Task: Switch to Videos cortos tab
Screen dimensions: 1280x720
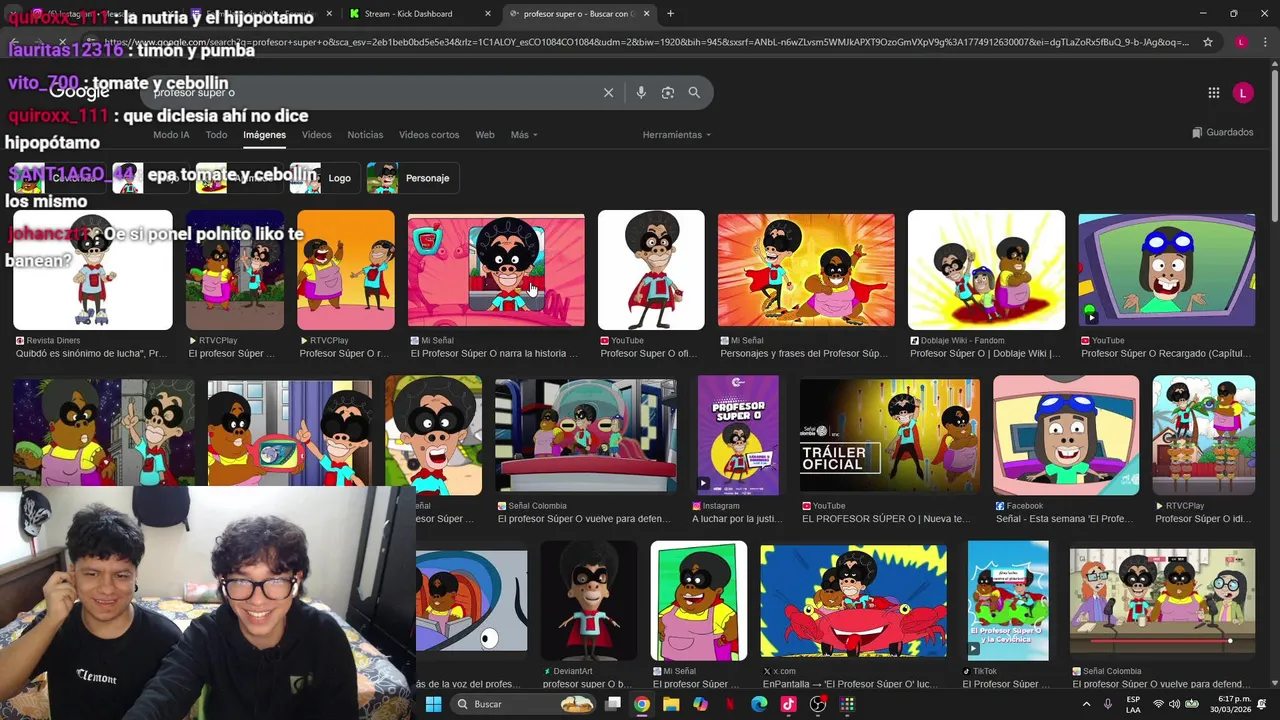Action: tap(429, 135)
